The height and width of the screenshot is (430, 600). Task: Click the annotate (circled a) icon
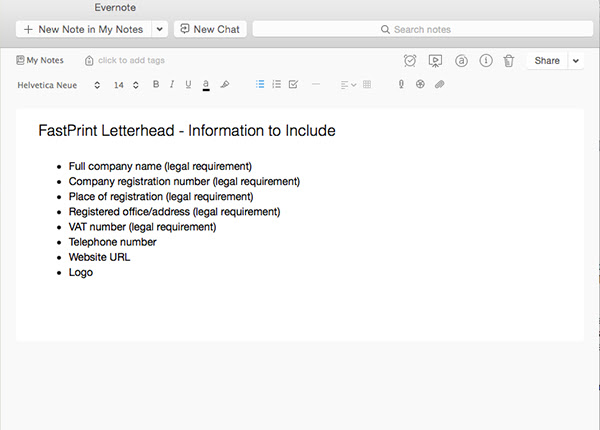(461, 61)
